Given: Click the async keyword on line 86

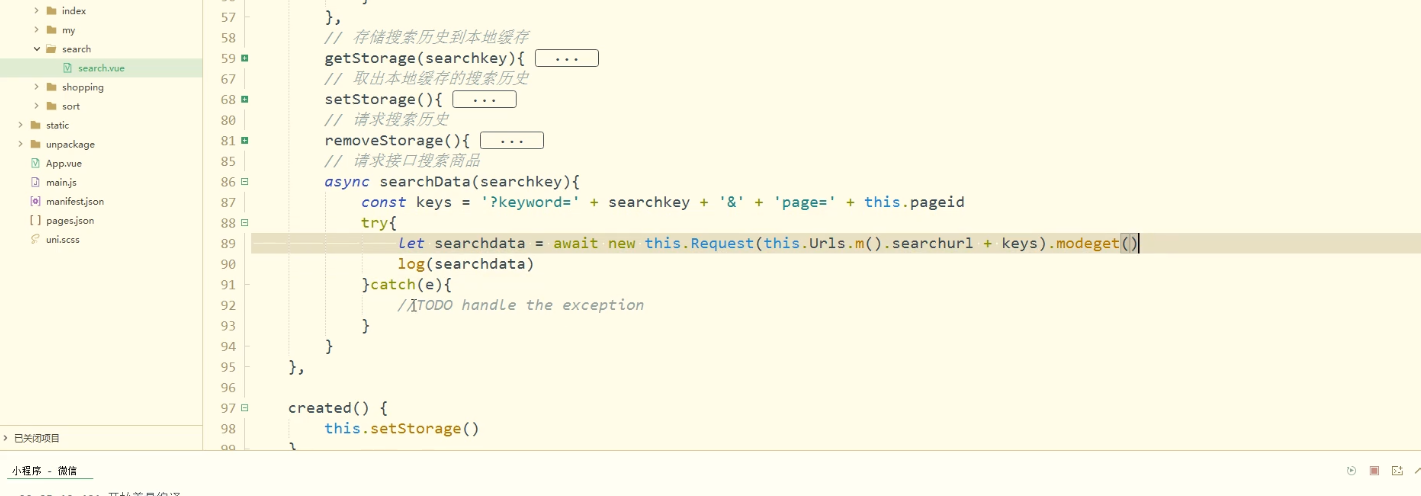Looking at the screenshot, I should click(x=347, y=182).
